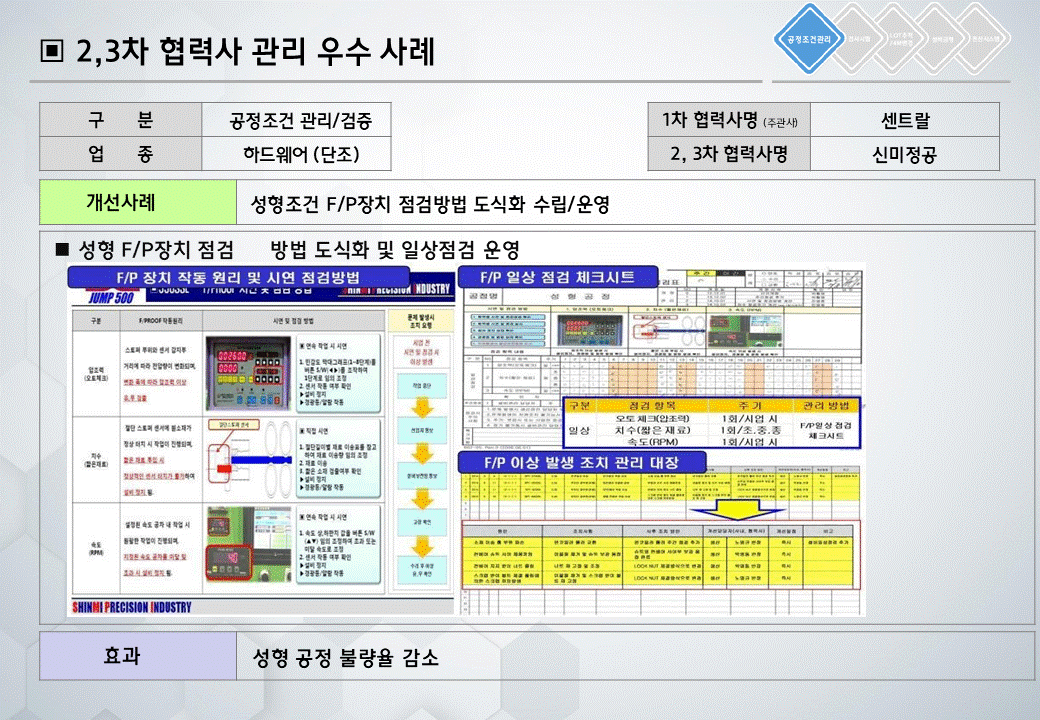
Task: Click the large yellow down arrow in the 조치 관리 대장
Action: tap(736, 509)
